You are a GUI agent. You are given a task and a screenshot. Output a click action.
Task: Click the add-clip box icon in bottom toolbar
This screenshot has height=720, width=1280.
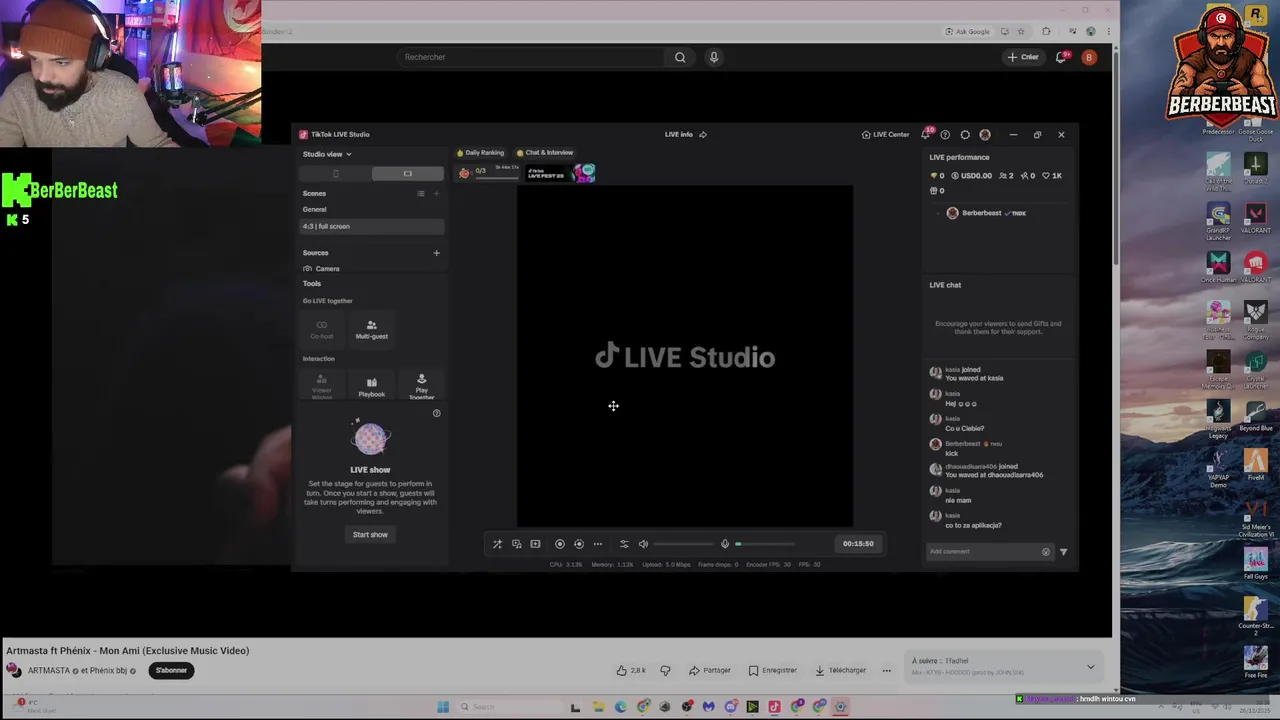(x=535, y=544)
